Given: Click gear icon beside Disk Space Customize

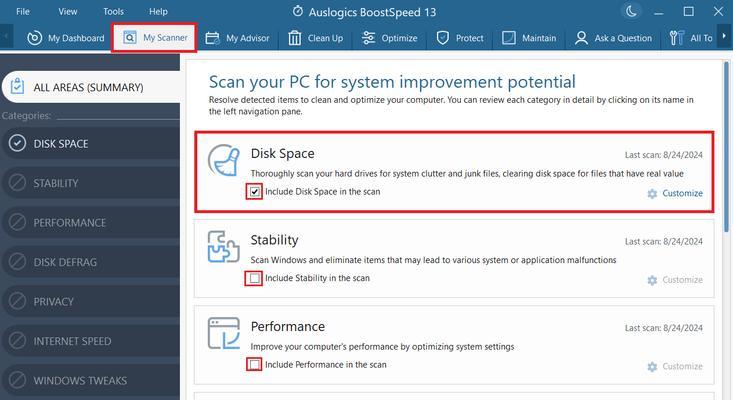Looking at the screenshot, I should [652, 193].
